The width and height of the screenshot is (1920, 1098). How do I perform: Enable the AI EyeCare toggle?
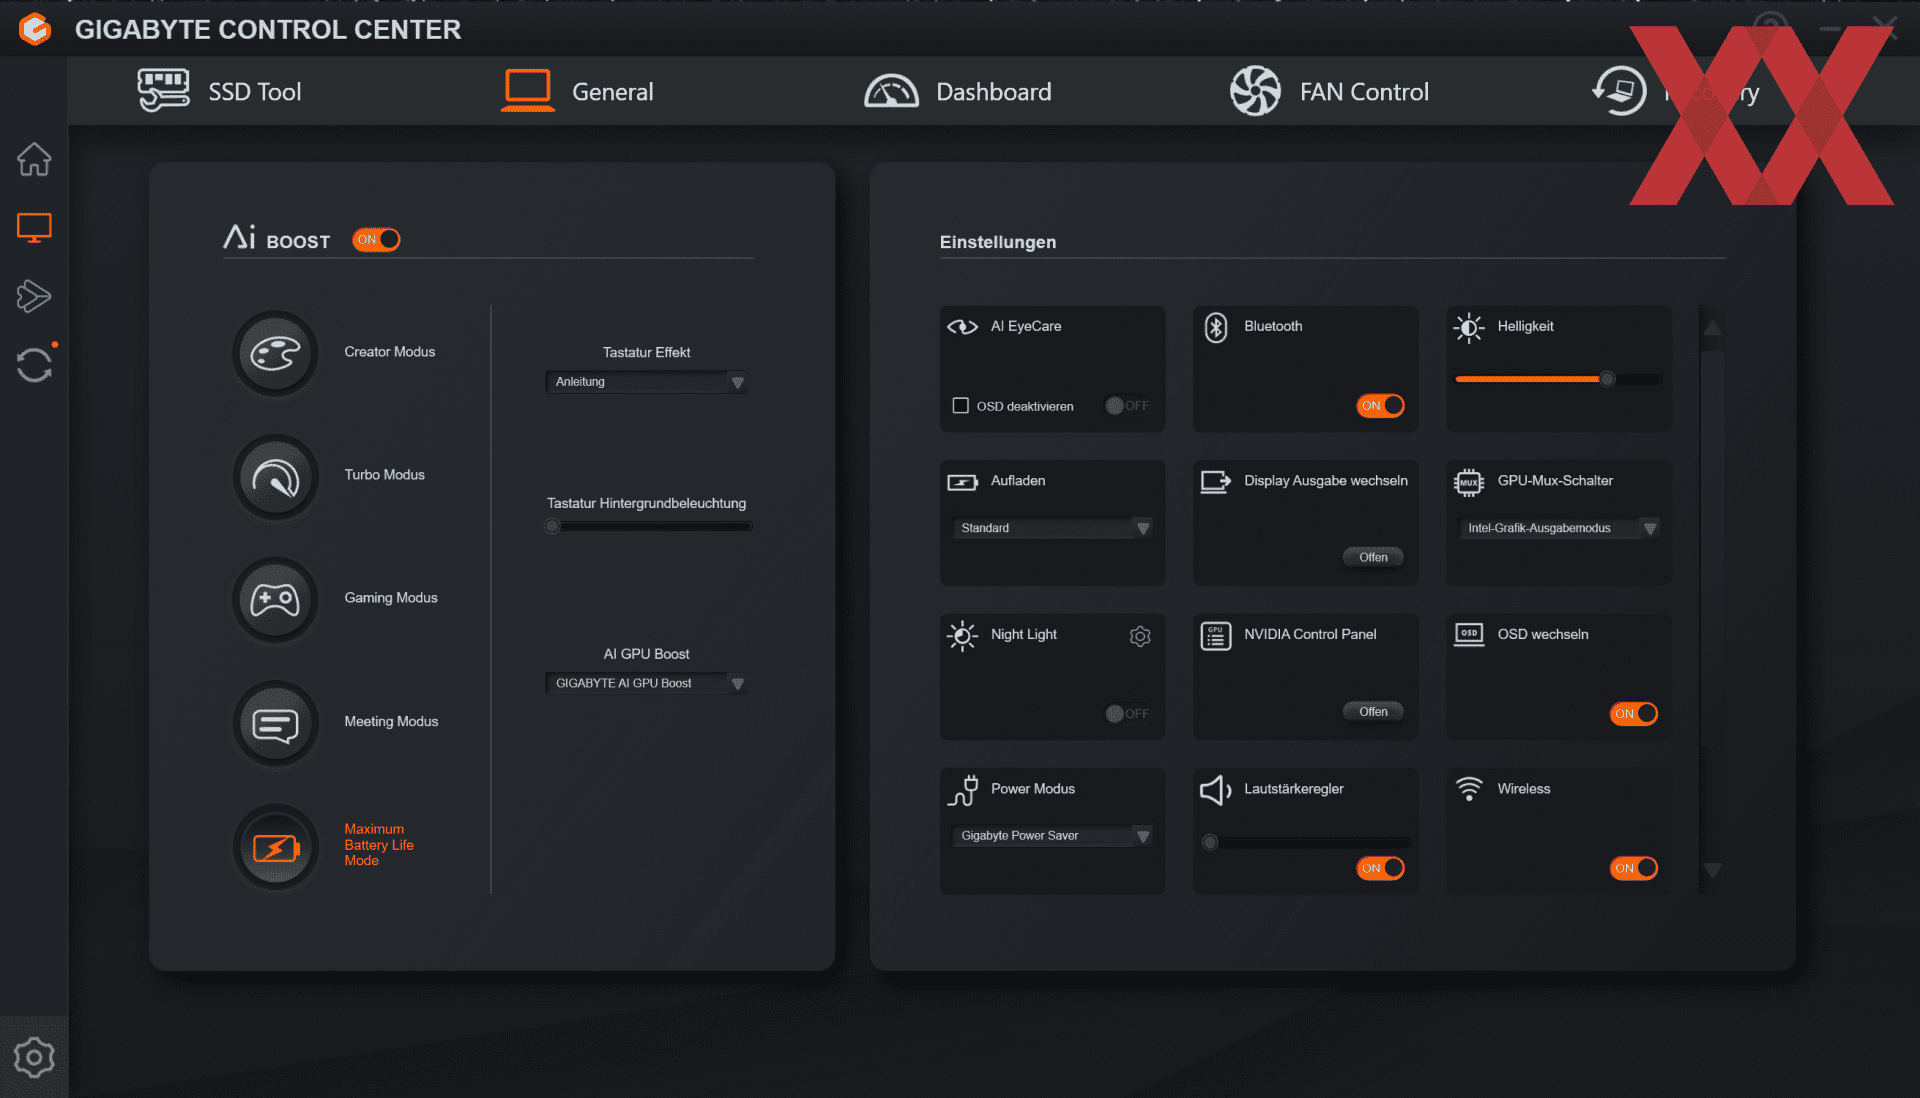(x=1127, y=406)
